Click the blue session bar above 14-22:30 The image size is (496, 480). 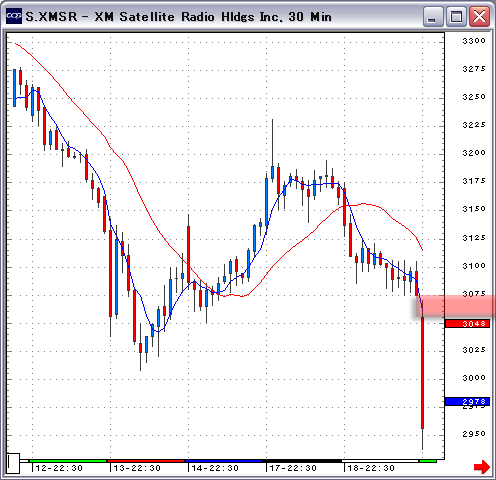(224, 461)
